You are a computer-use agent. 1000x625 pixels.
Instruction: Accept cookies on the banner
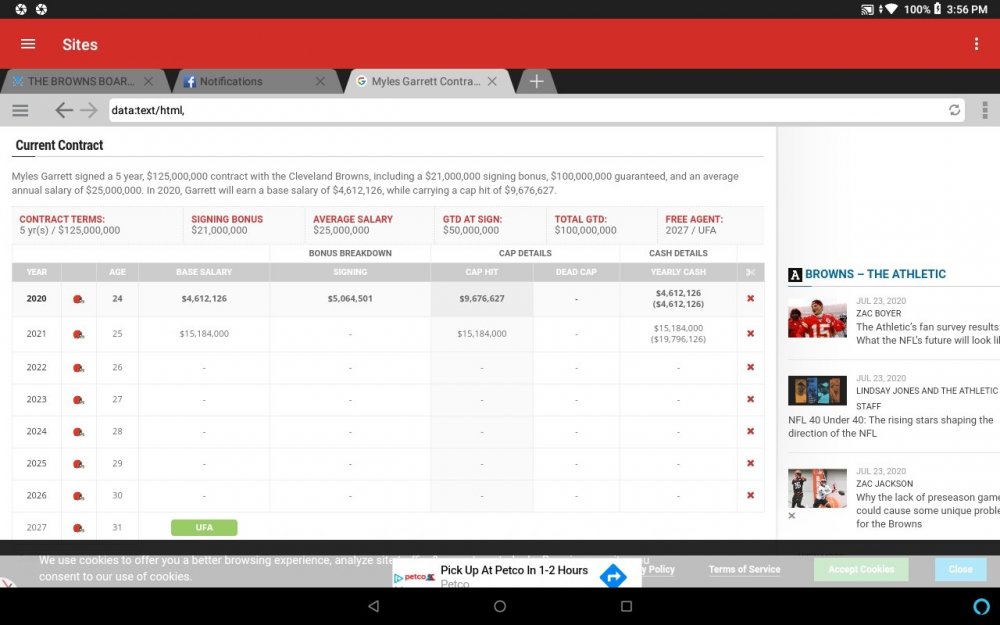point(861,570)
